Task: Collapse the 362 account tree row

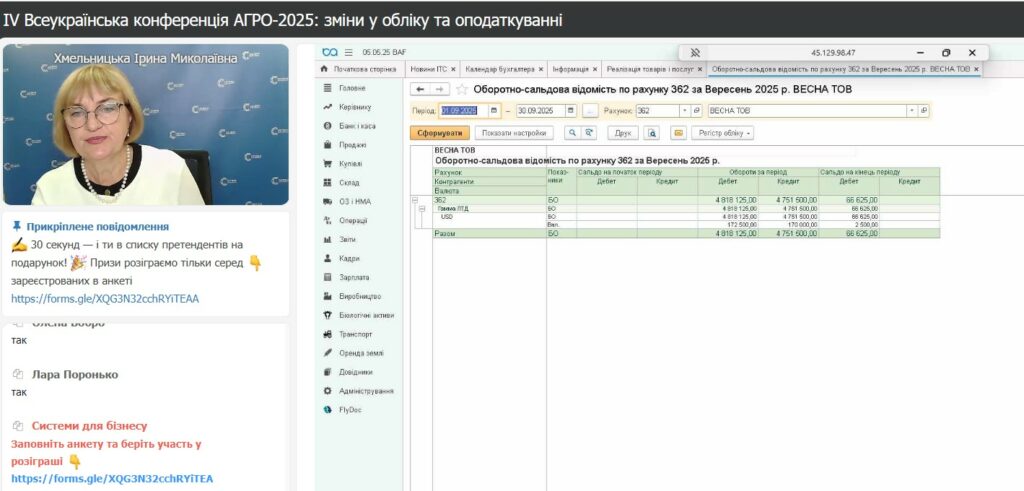Action: coord(415,200)
